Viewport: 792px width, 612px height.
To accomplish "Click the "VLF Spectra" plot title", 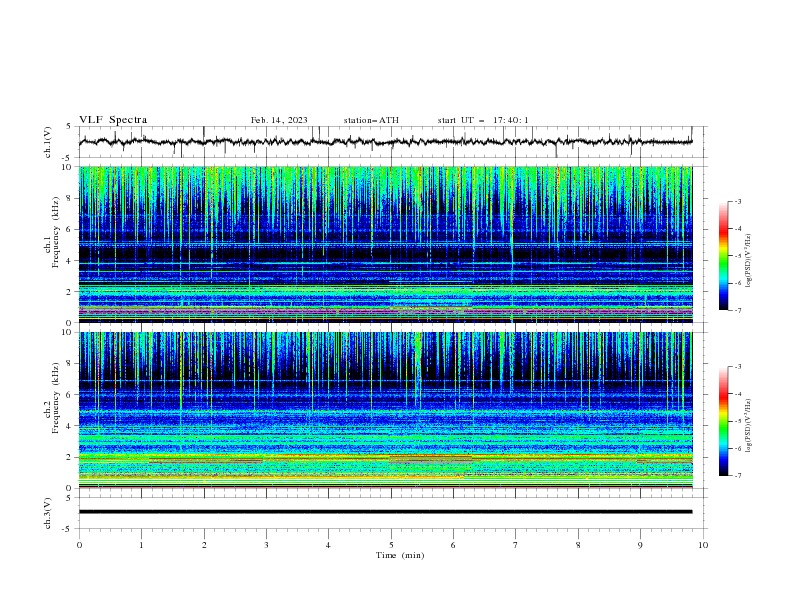I will 113,120.
